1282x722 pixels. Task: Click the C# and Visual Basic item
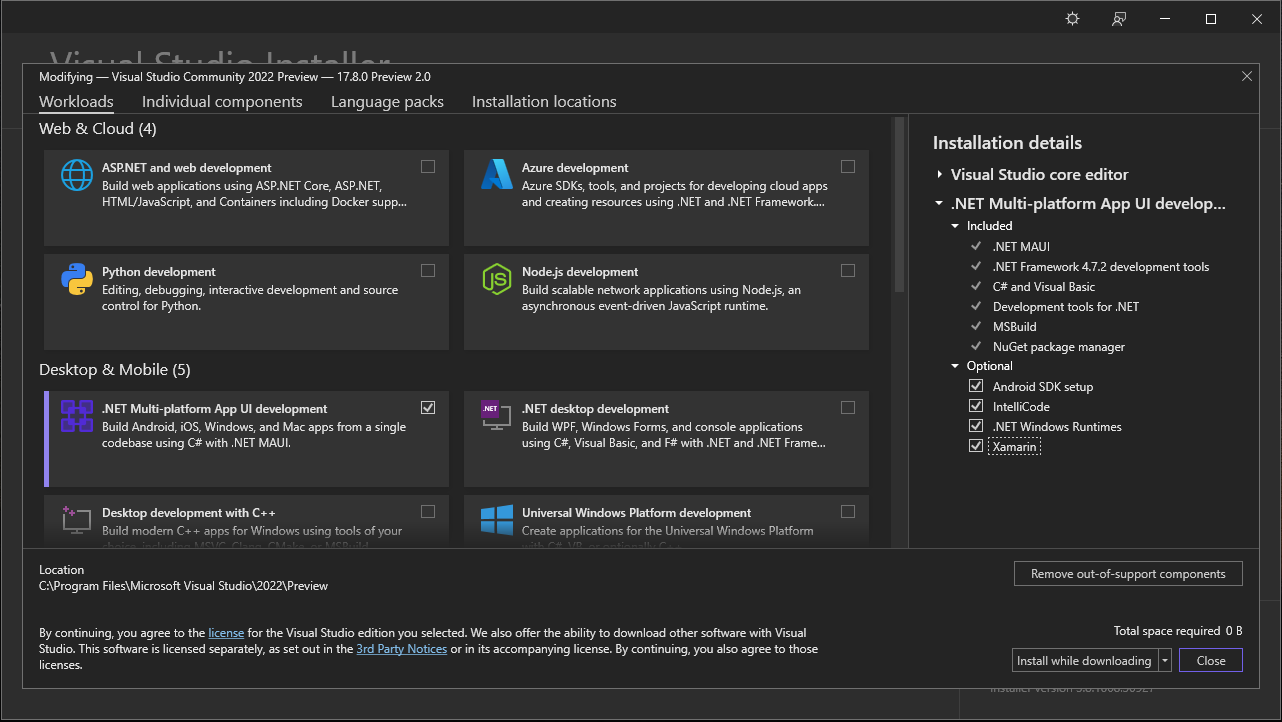tap(1044, 286)
